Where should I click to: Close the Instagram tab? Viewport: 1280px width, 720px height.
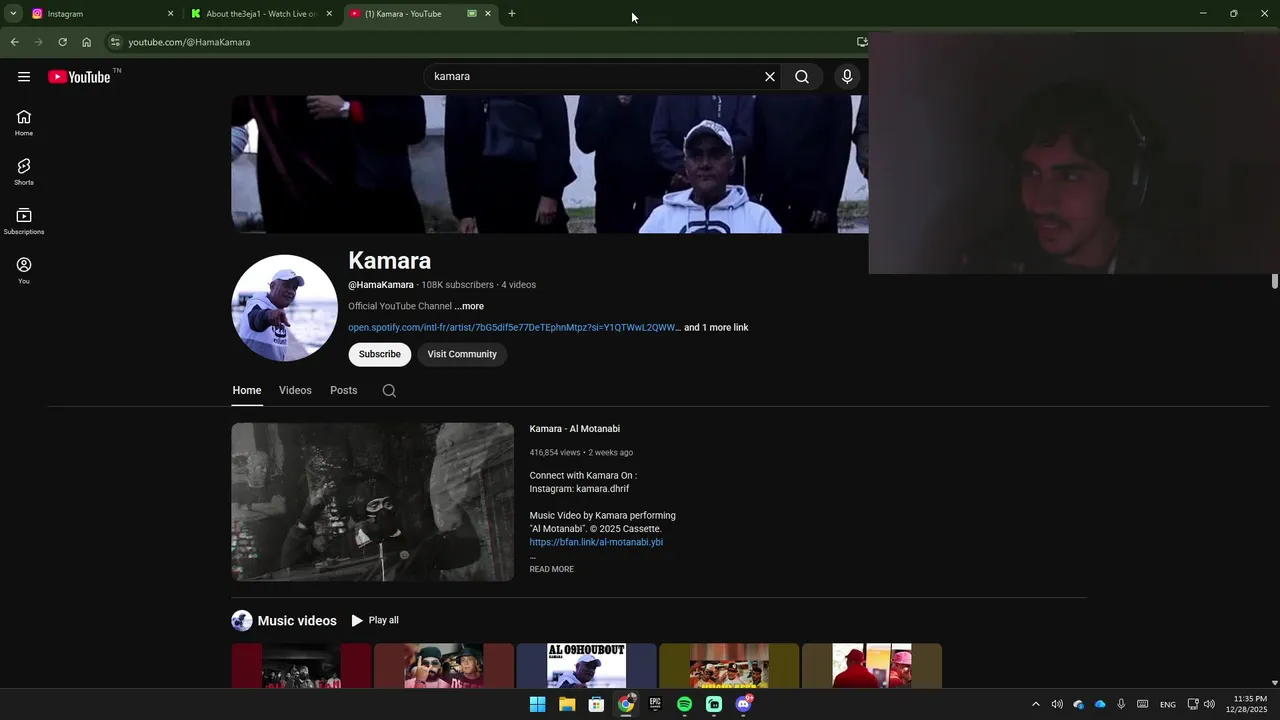[170, 14]
